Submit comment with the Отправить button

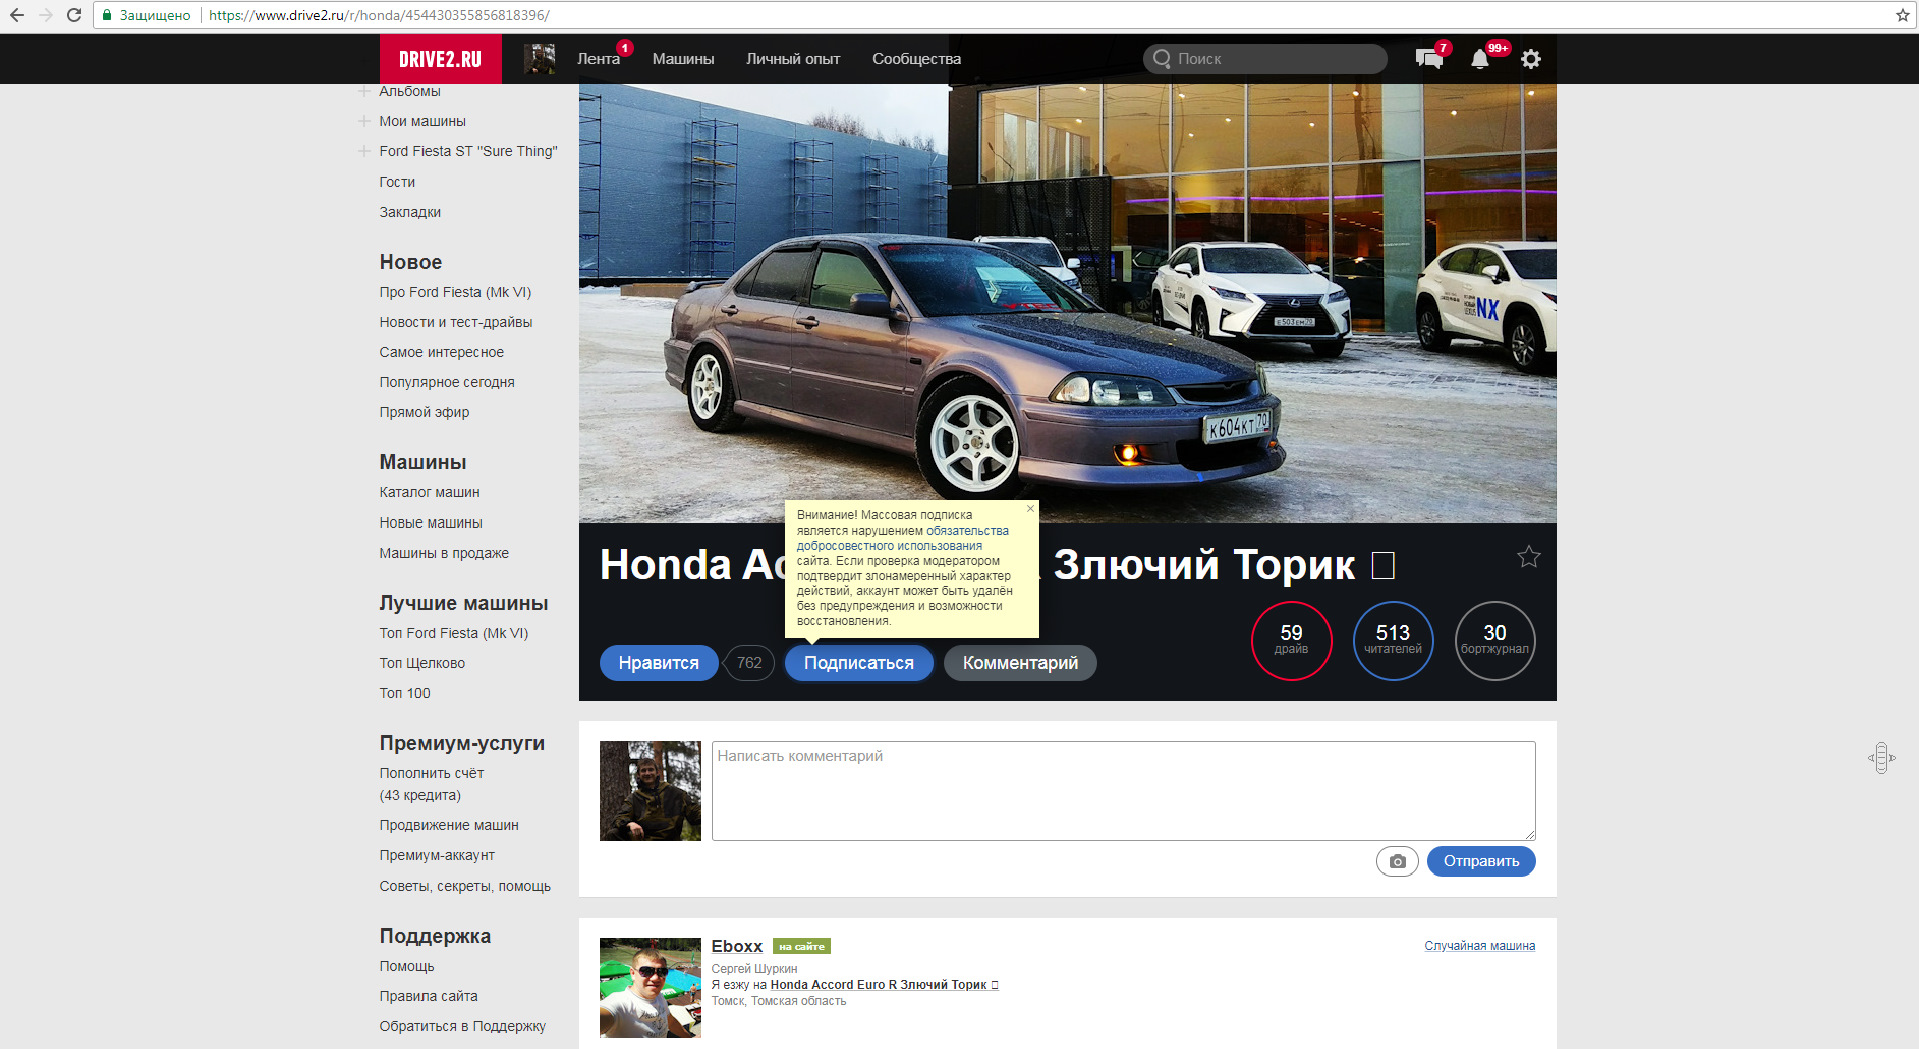pyautogui.click(x=1481, y=861)
